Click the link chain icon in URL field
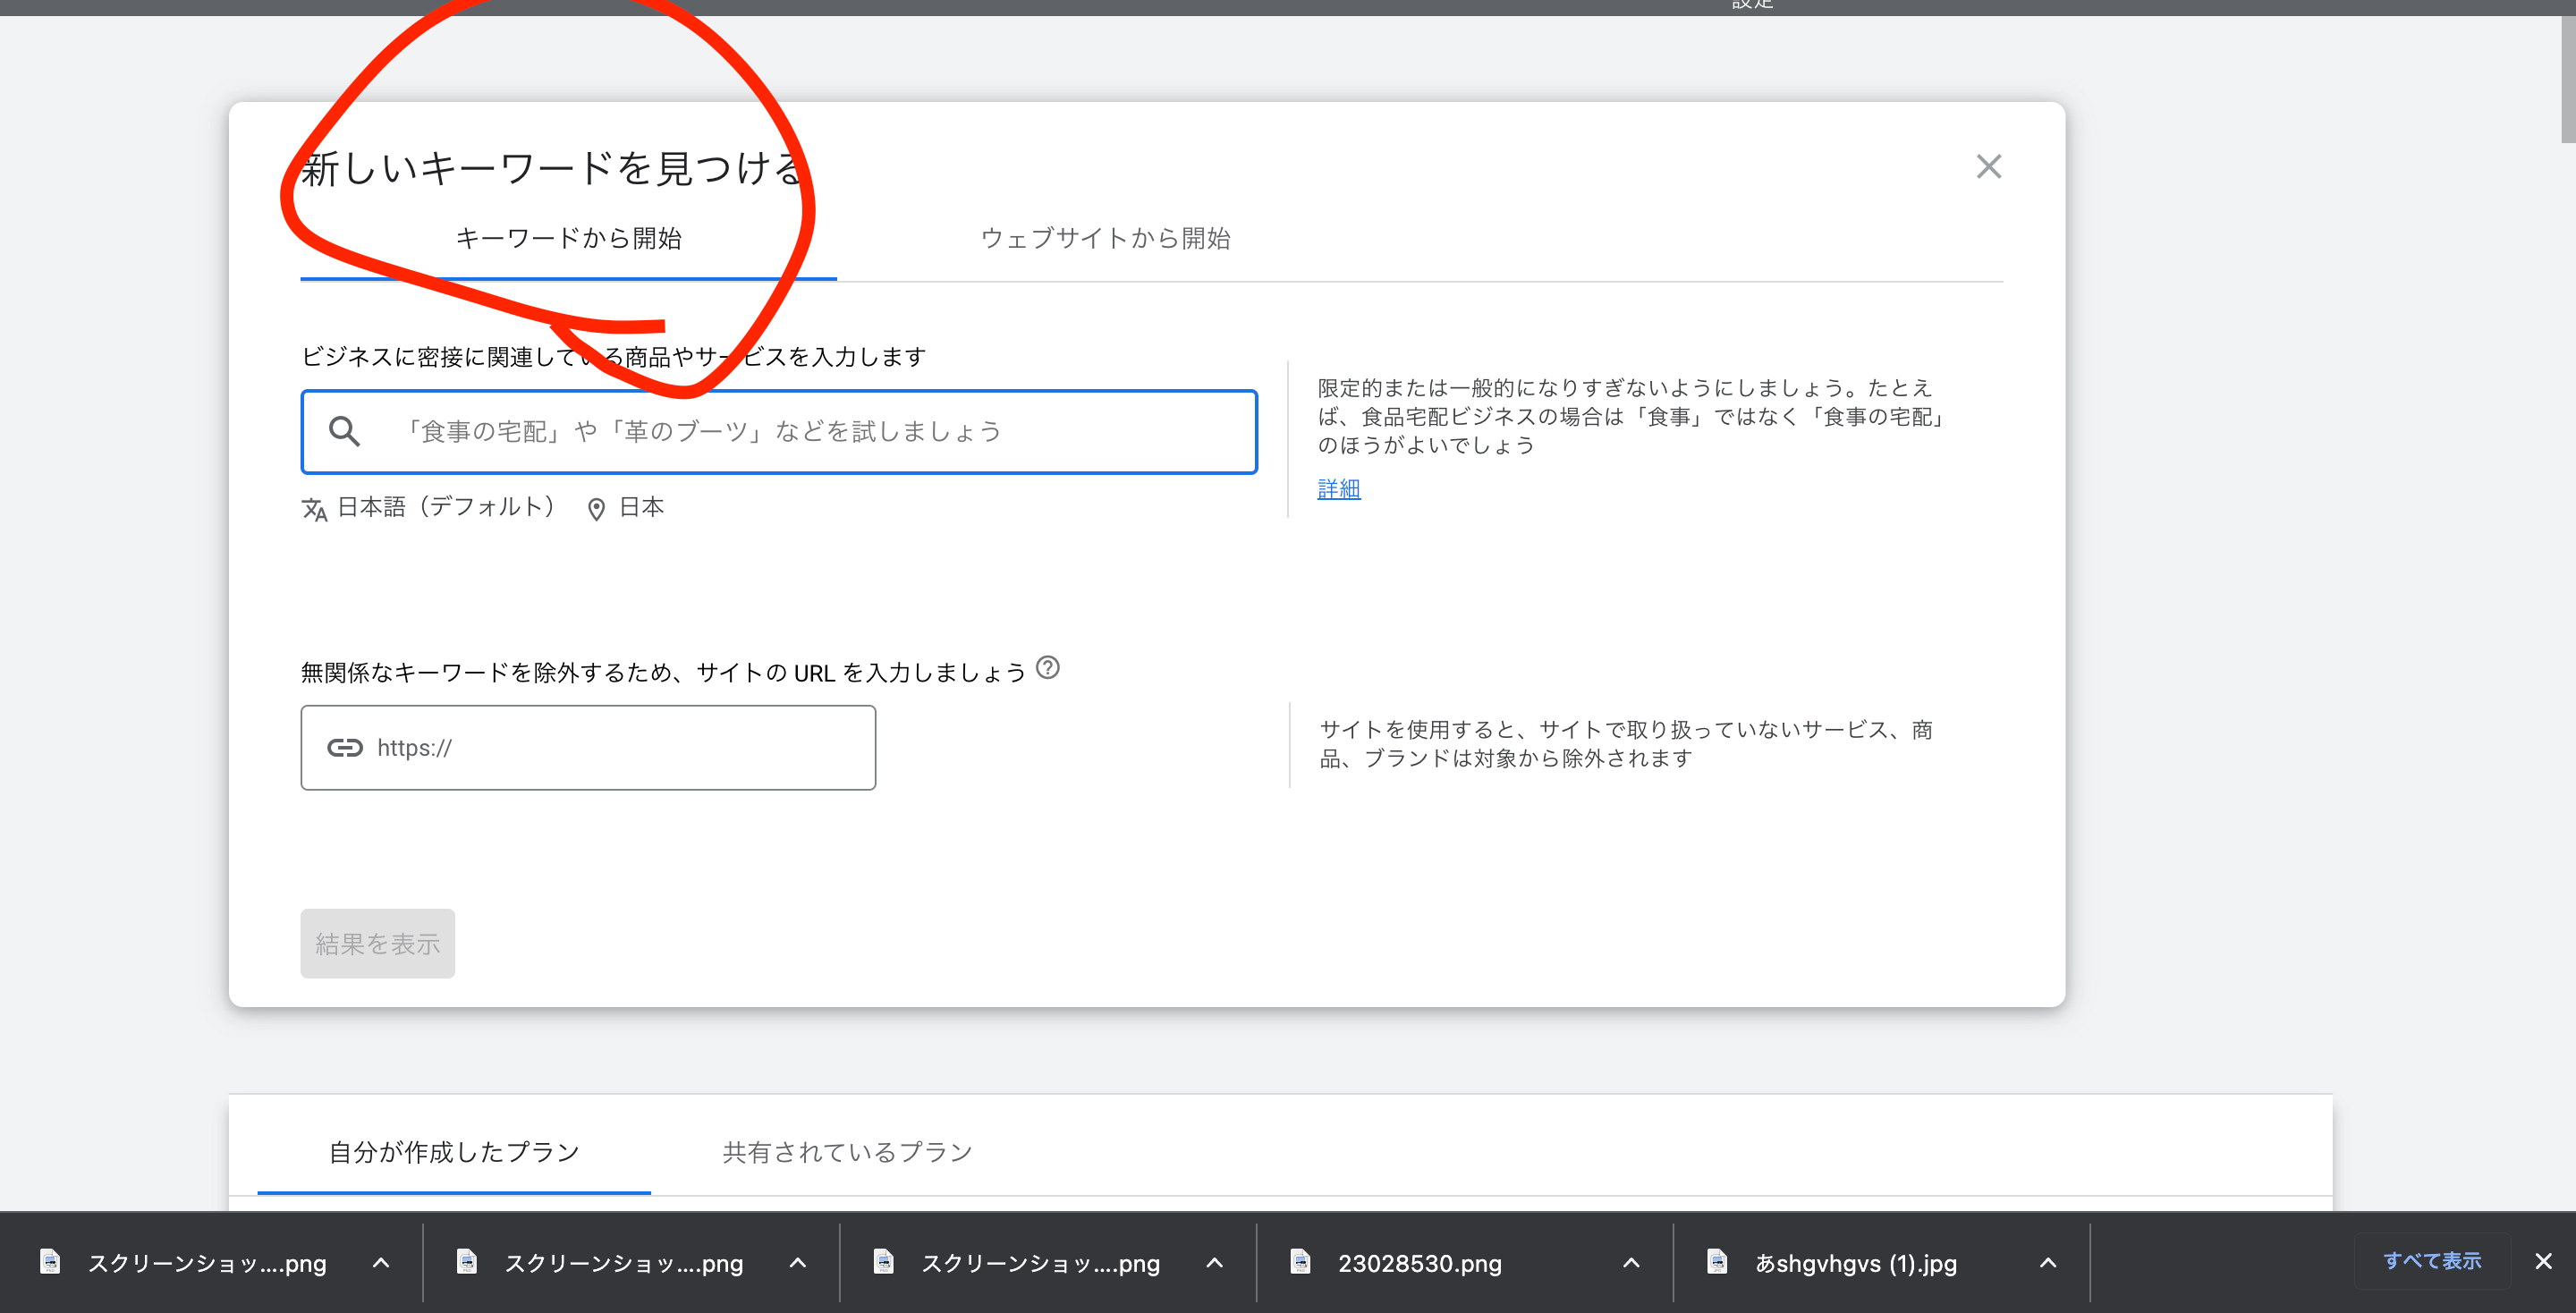2576x1313 pixels. [x=344, y=748]
